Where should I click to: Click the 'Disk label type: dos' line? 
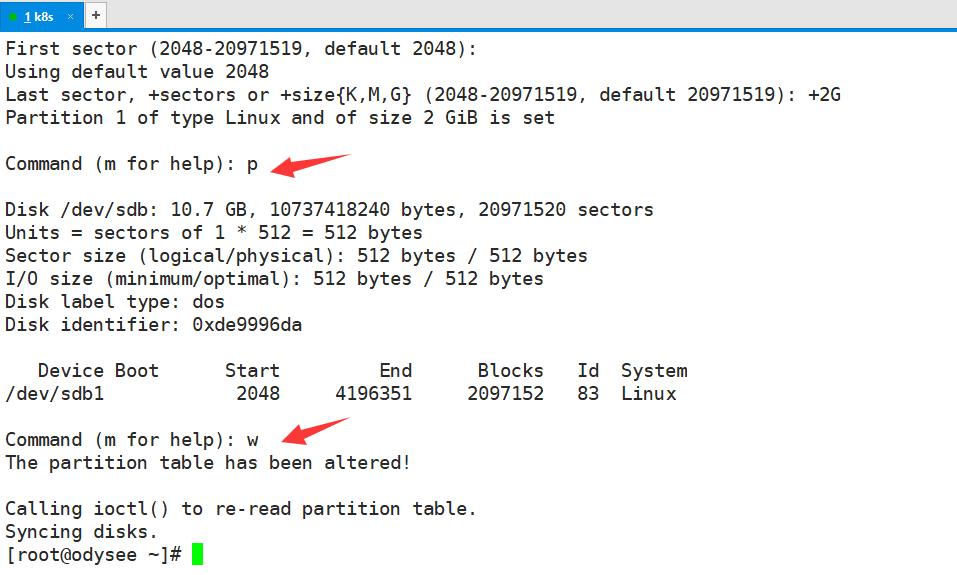pos(115,302)
